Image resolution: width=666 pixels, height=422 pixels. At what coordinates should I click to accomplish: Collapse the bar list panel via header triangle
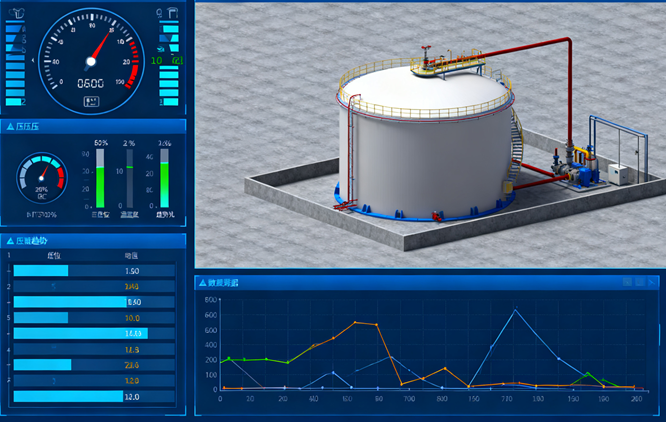point(10,241)
